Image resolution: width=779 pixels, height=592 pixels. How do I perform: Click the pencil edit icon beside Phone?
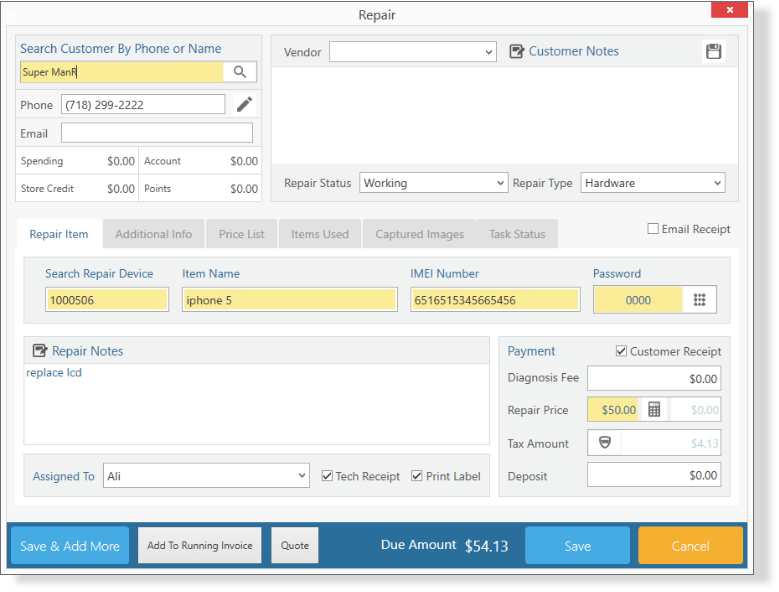[x=244, y=104]
